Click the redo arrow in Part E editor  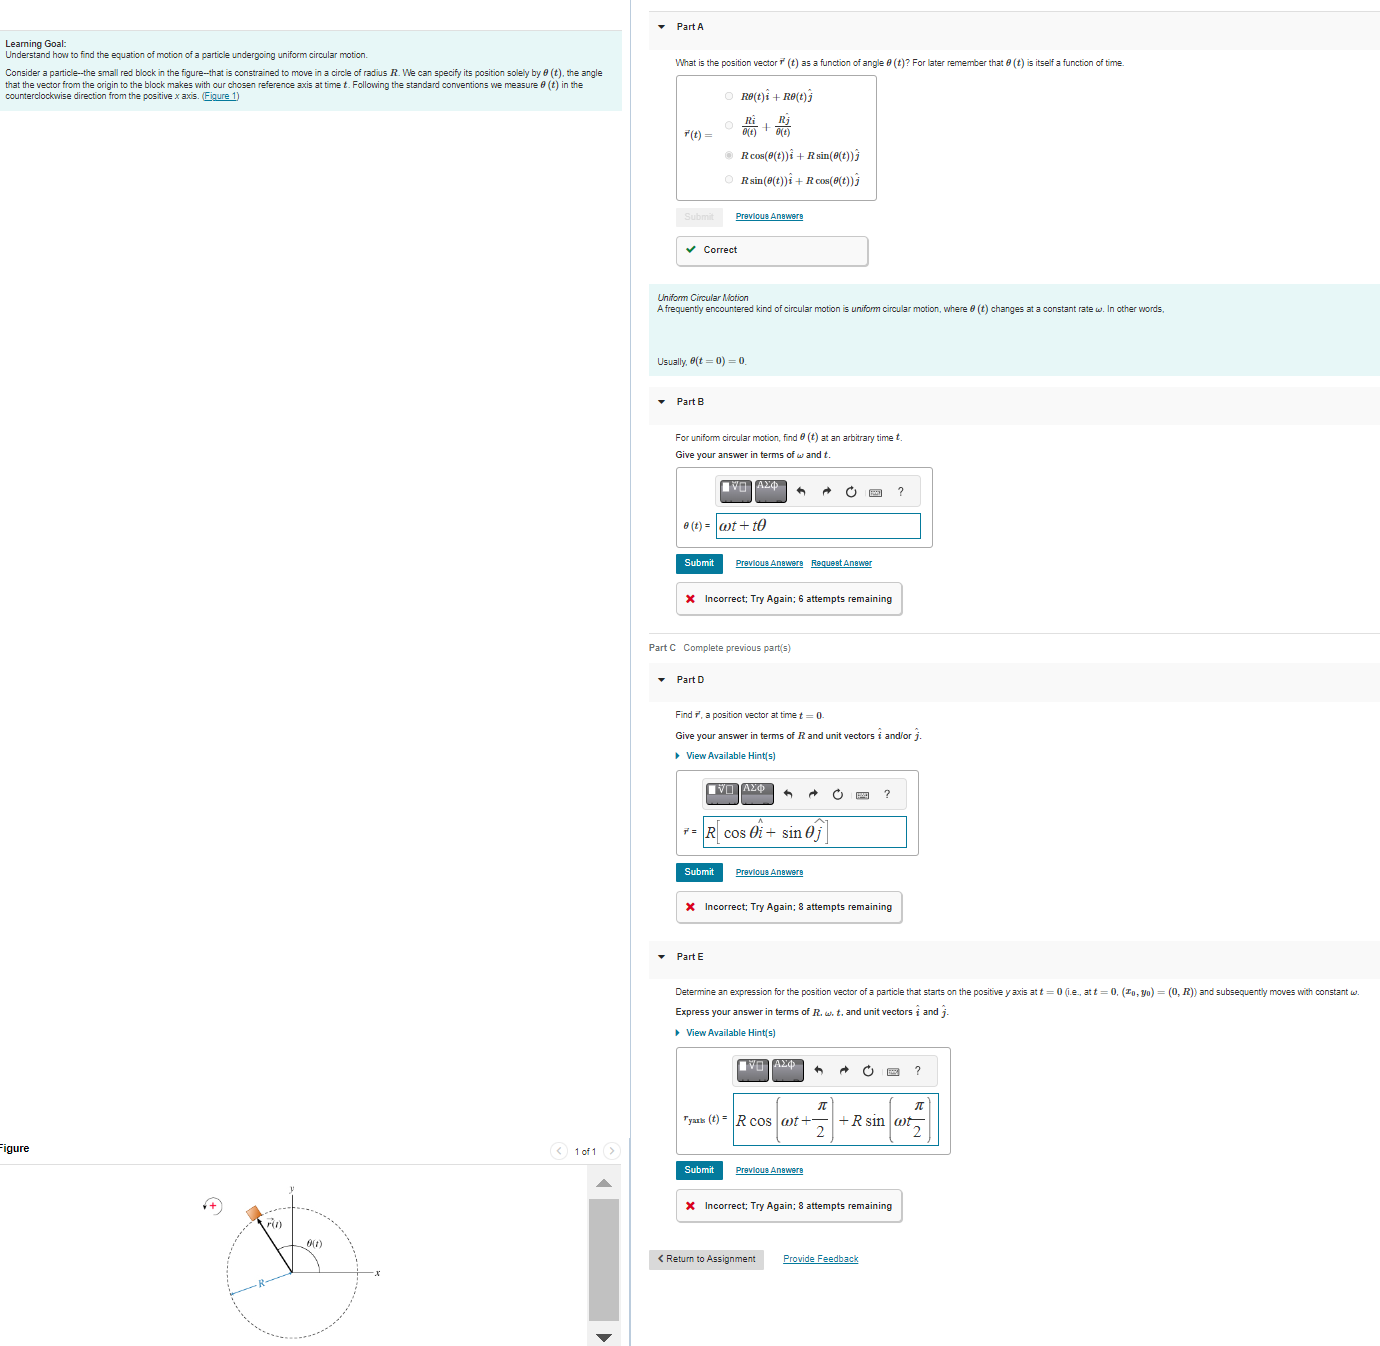point(843,1069)
